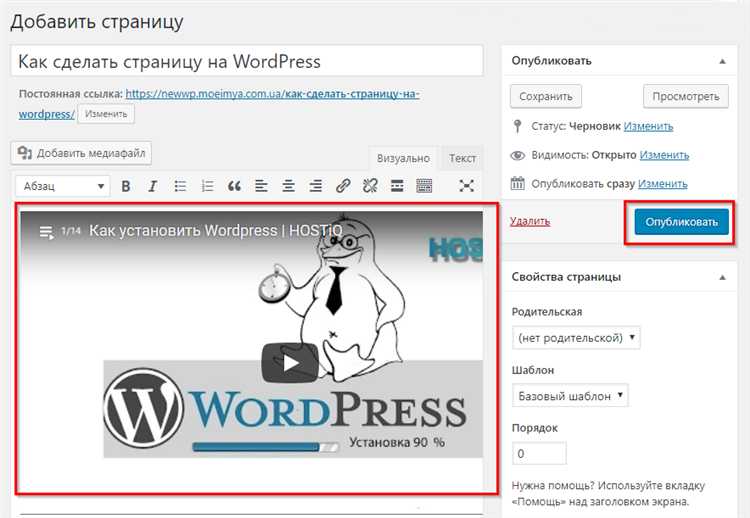Expand the Шаблон template dropdown
750x518 pixels.
click(x=570, y=396)
